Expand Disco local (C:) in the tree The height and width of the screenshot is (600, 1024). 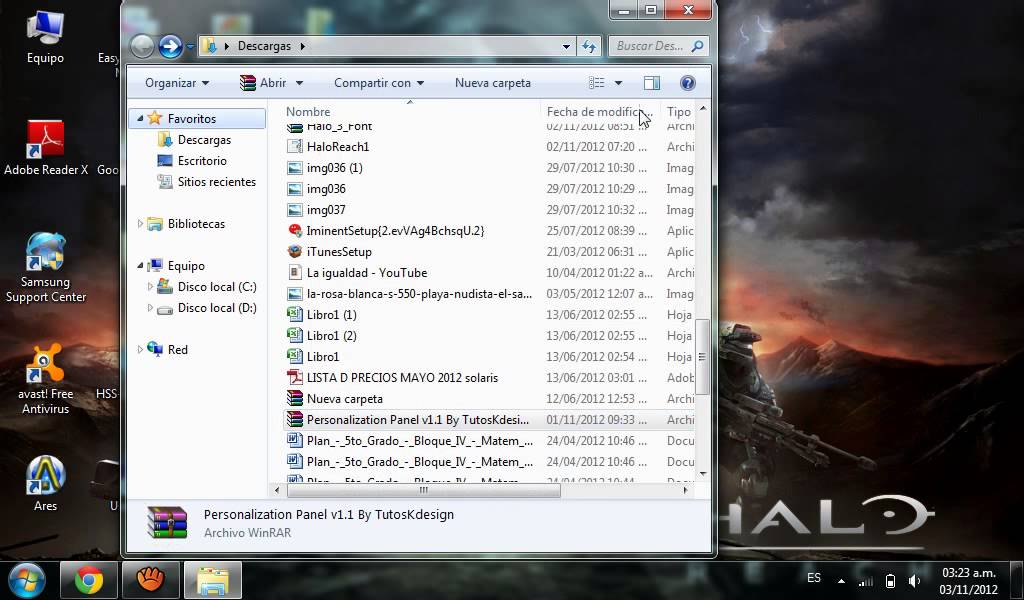point(150,287)
